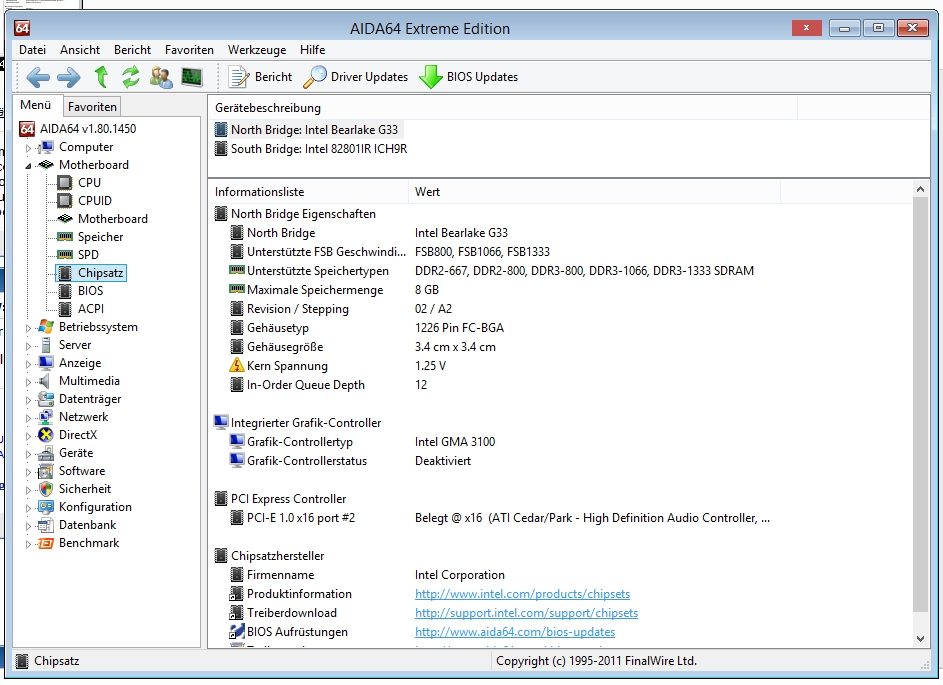The width and height of the screenshot is (943, 685).
Task: Click the AIDA64 v1.80.1450 root node
Action: [88, 129]
